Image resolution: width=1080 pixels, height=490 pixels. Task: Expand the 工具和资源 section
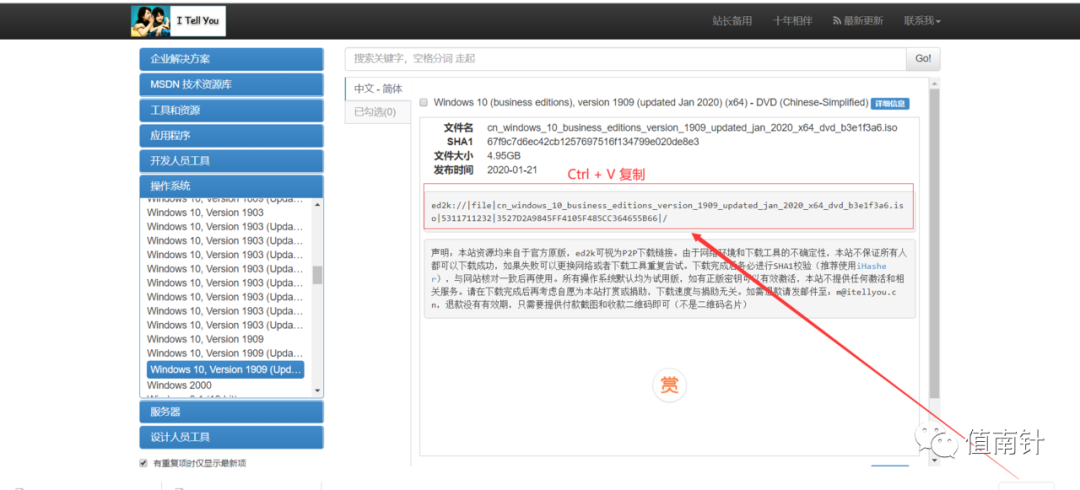tap(231, 110)
